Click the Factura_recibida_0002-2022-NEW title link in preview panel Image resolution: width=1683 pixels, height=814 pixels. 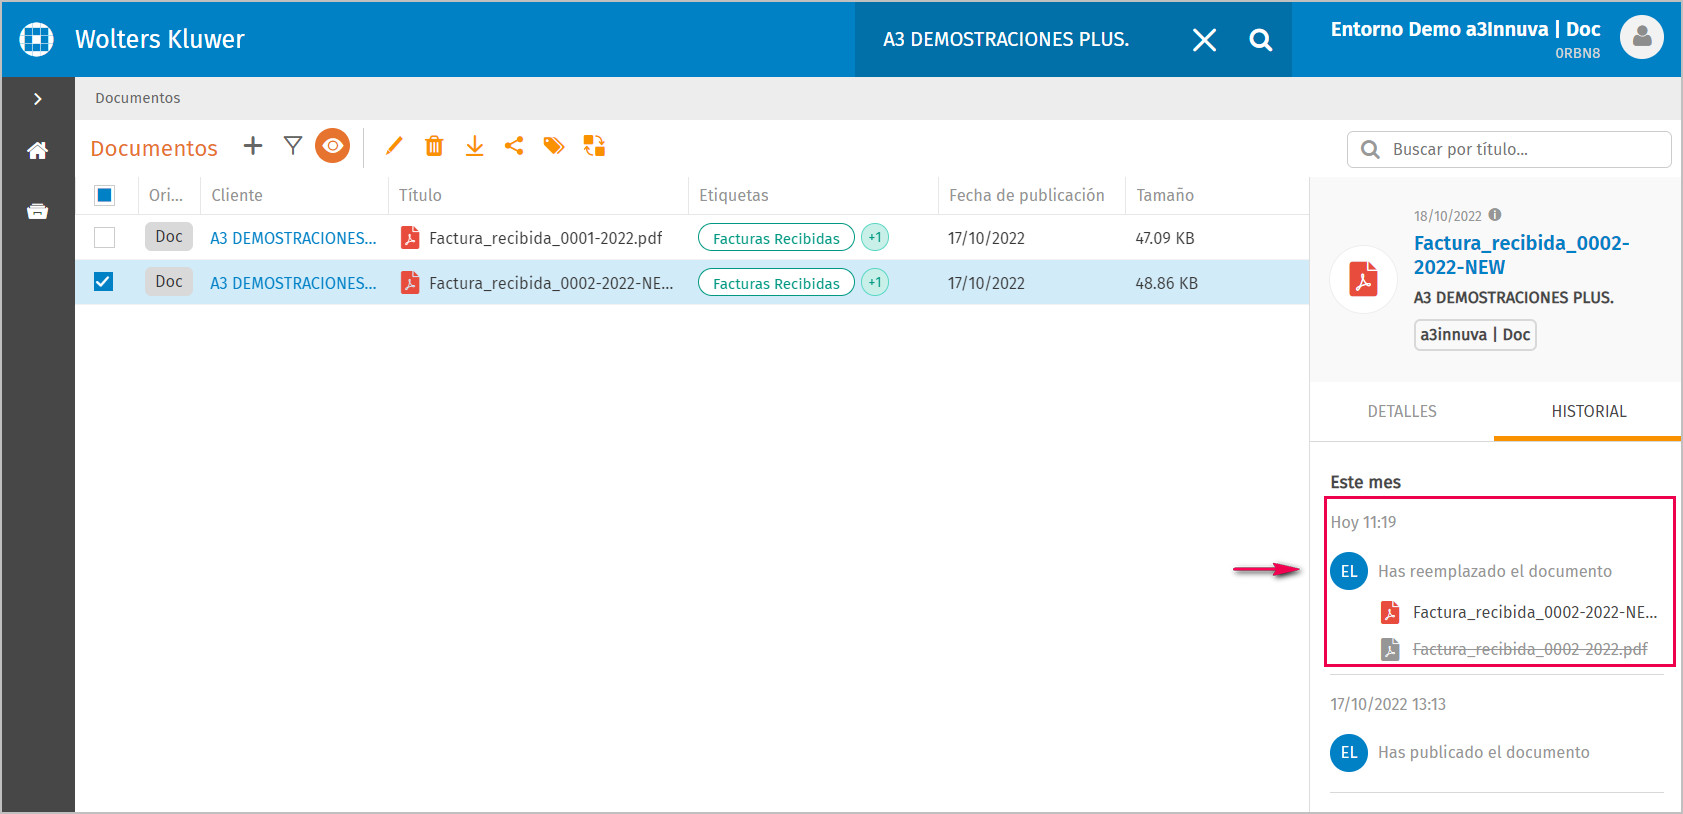click(1520, 255)
